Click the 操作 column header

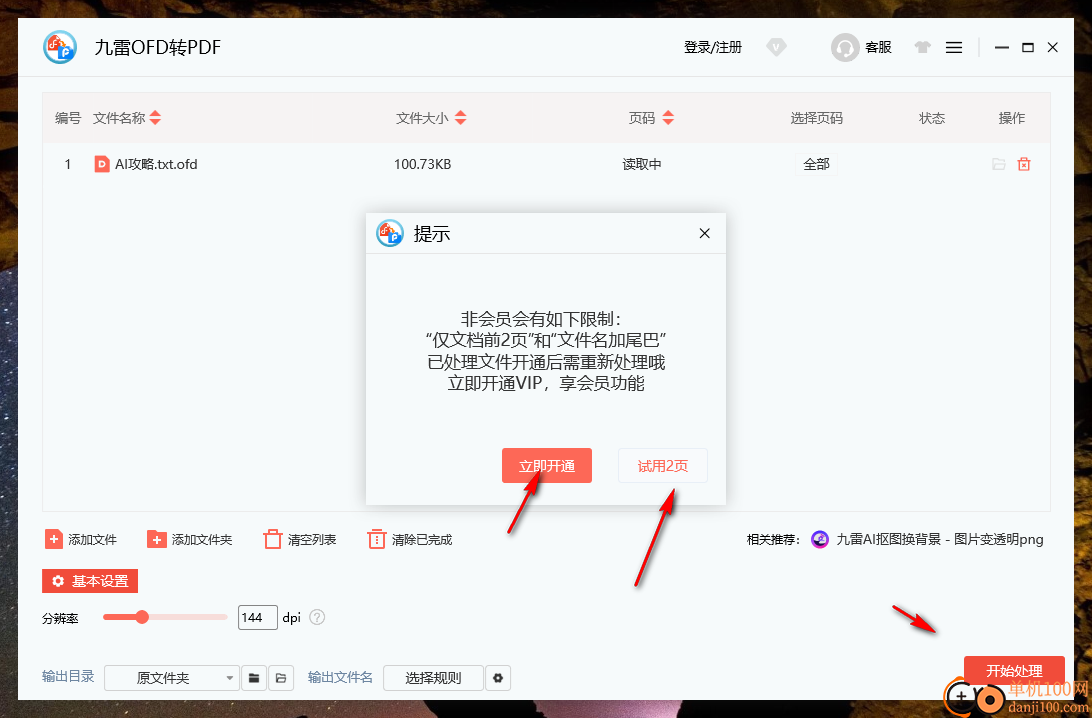click(x=1011, y=118)
